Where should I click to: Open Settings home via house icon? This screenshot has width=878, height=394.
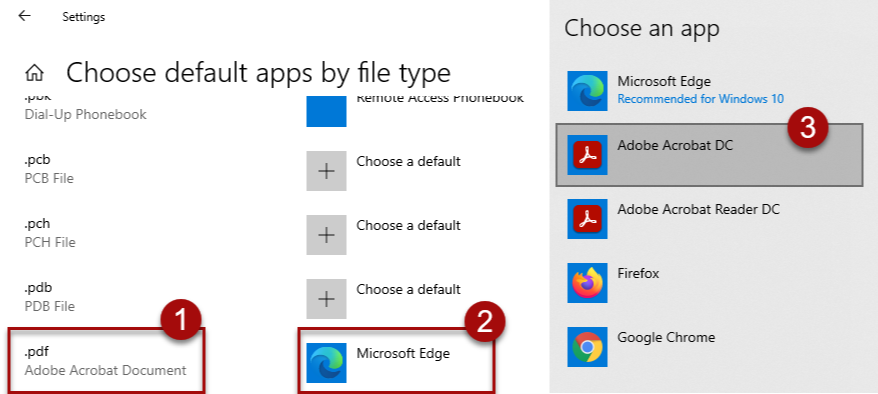point(35,73)
